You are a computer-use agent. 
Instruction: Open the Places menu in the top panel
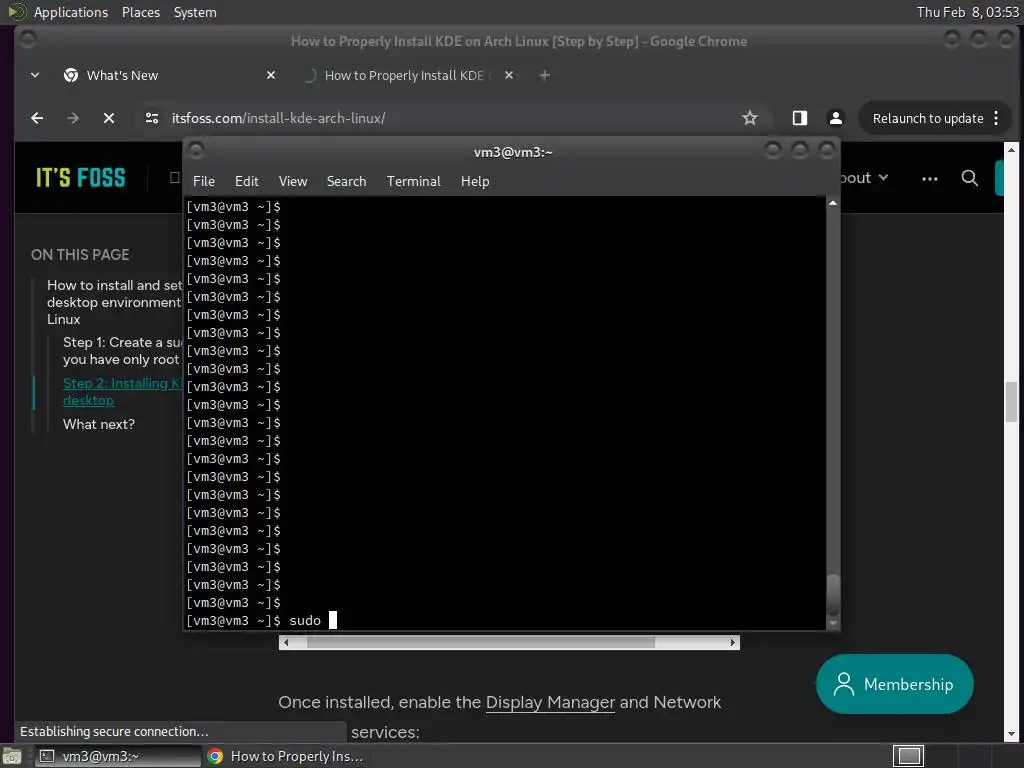(x=140, y=12)
